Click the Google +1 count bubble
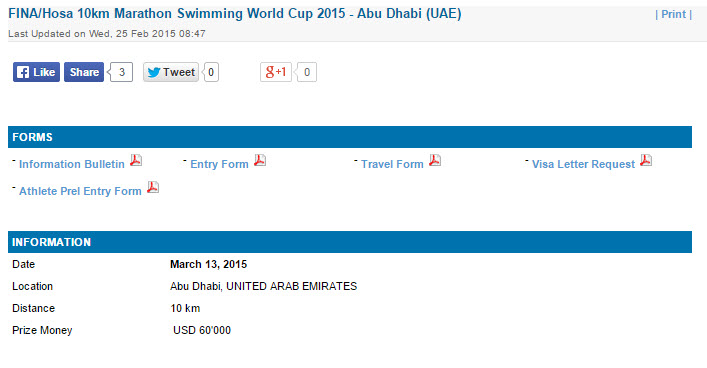This screenshot has height=368, width=707. click(x=306, y=72)
